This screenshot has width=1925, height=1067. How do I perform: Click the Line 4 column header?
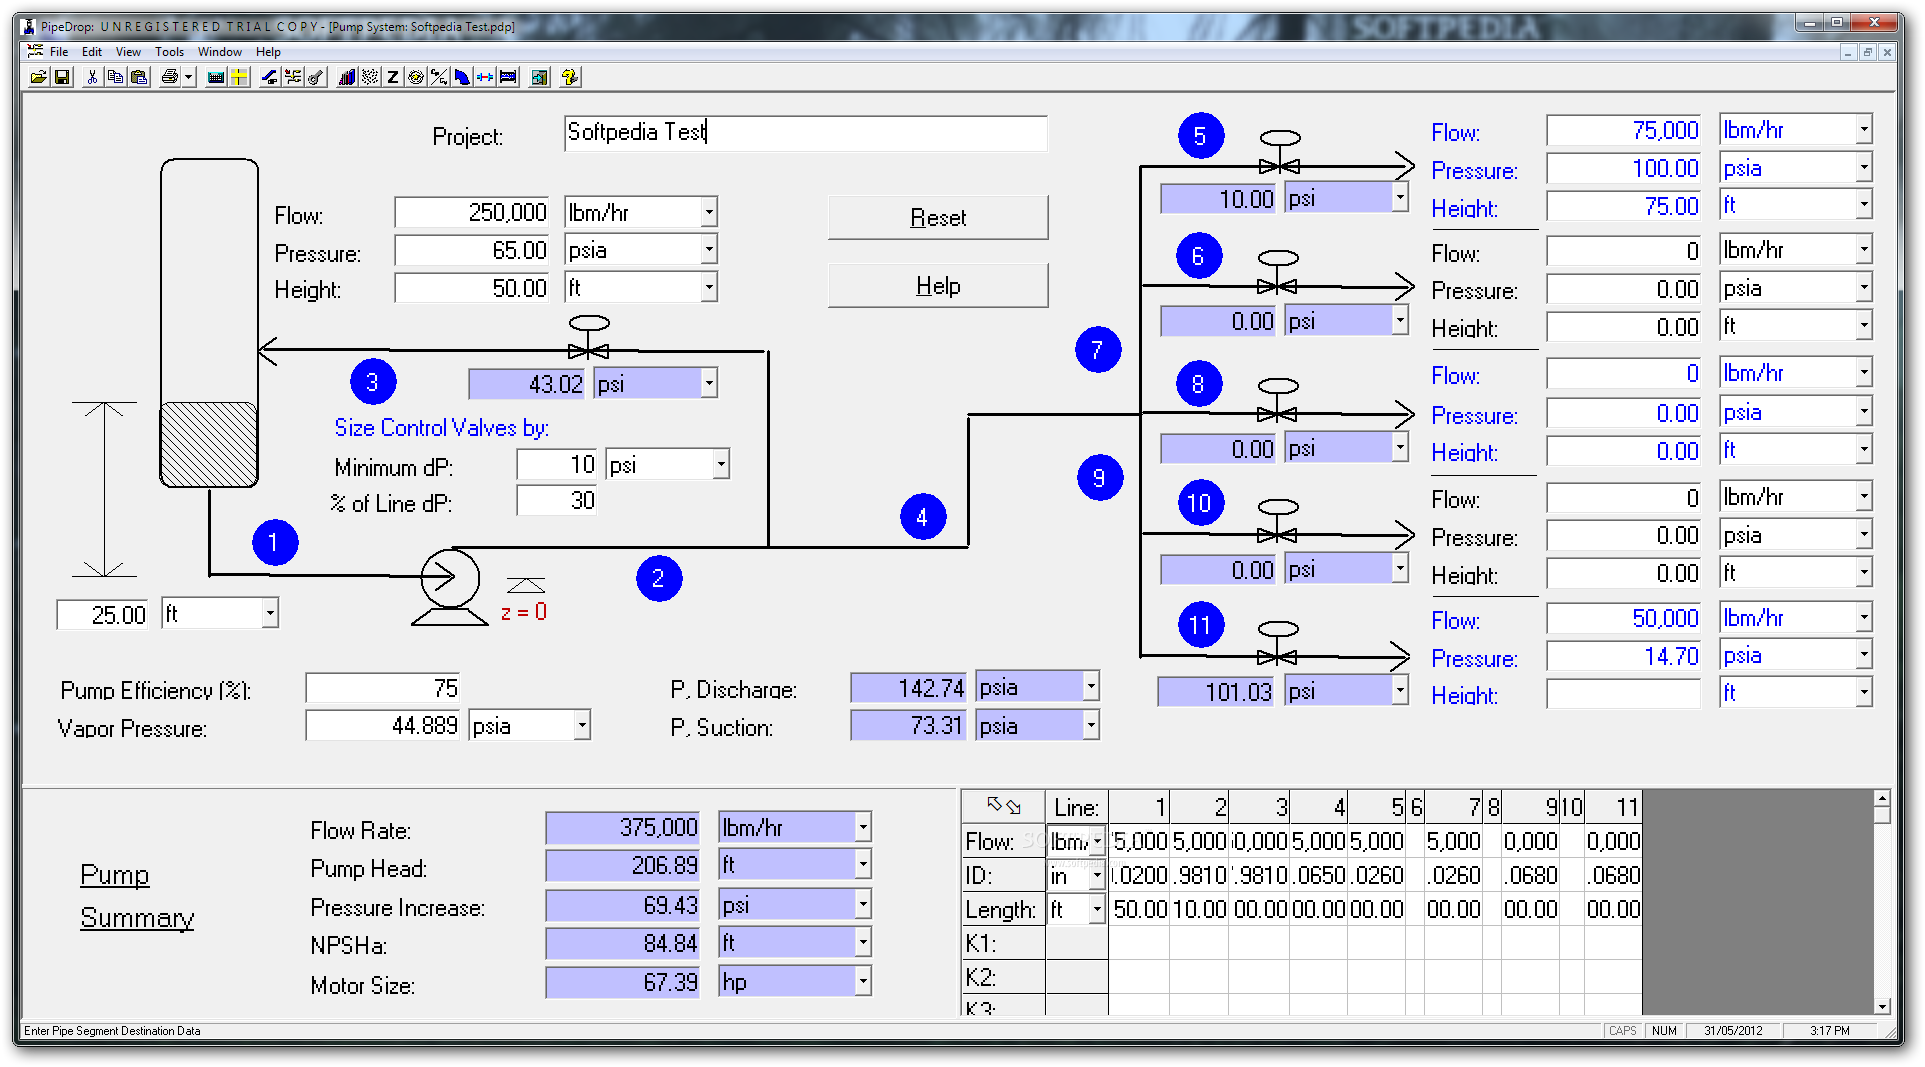1319,807
